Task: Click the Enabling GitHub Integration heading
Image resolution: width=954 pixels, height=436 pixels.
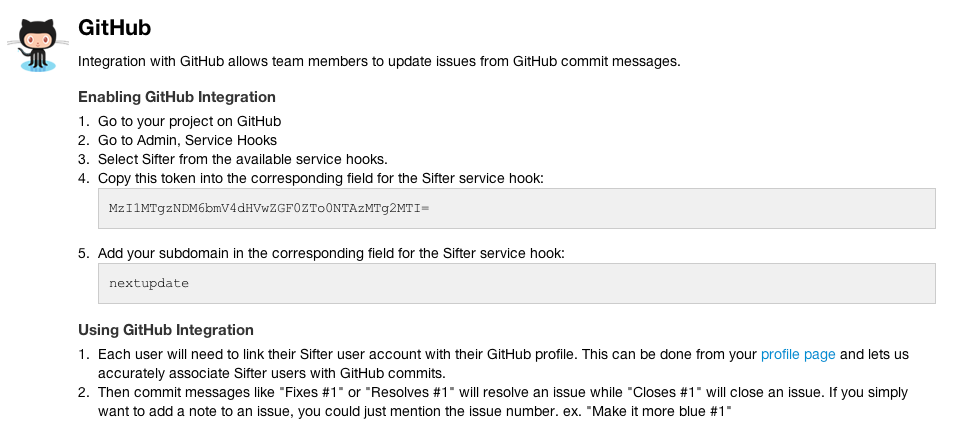Action: pyautogui.click(x=176, y=97)
